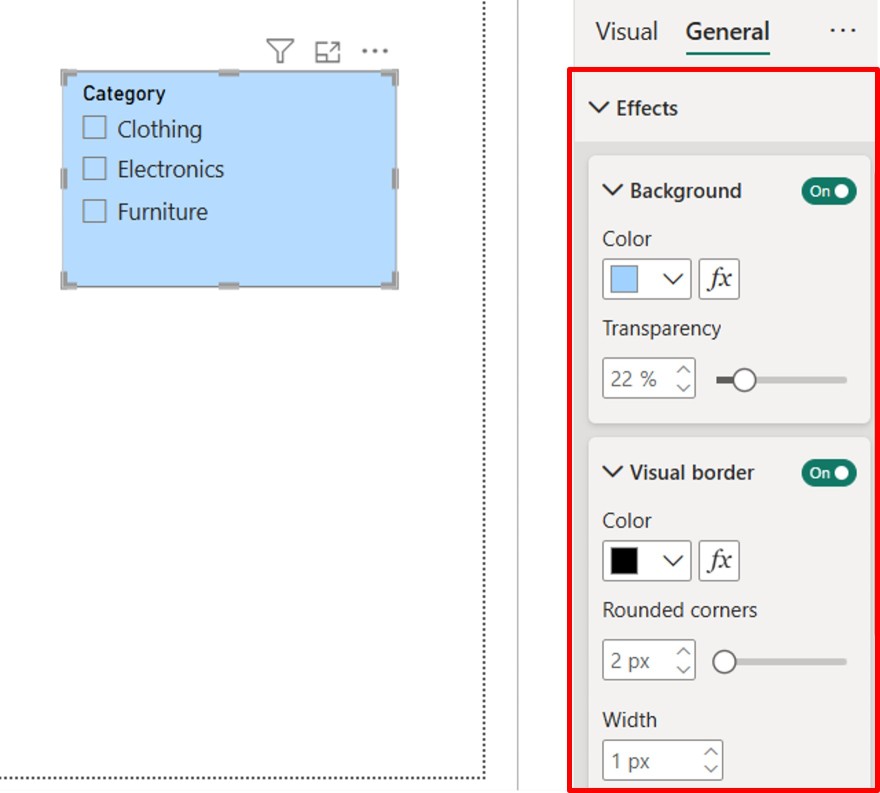This screenshot has height=793, width=880.
Task: Select the General tab
Action: point(727,32)
